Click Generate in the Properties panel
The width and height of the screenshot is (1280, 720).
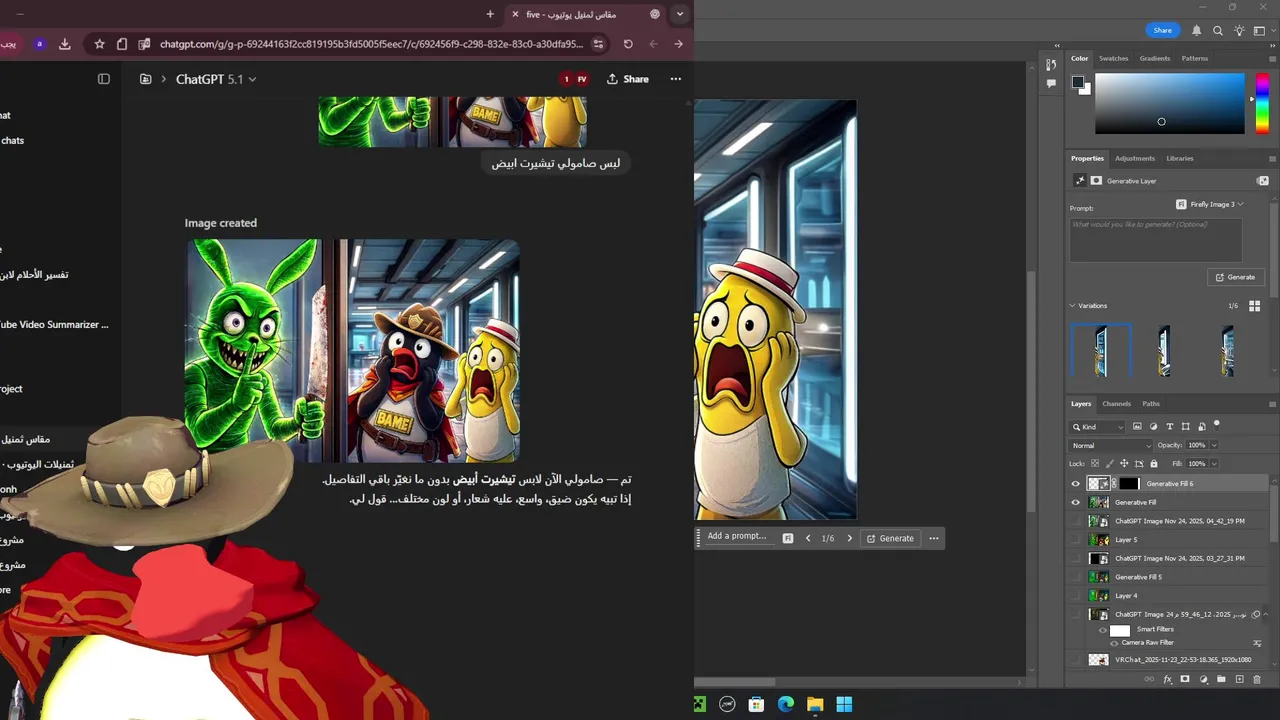click(1235, 277)
